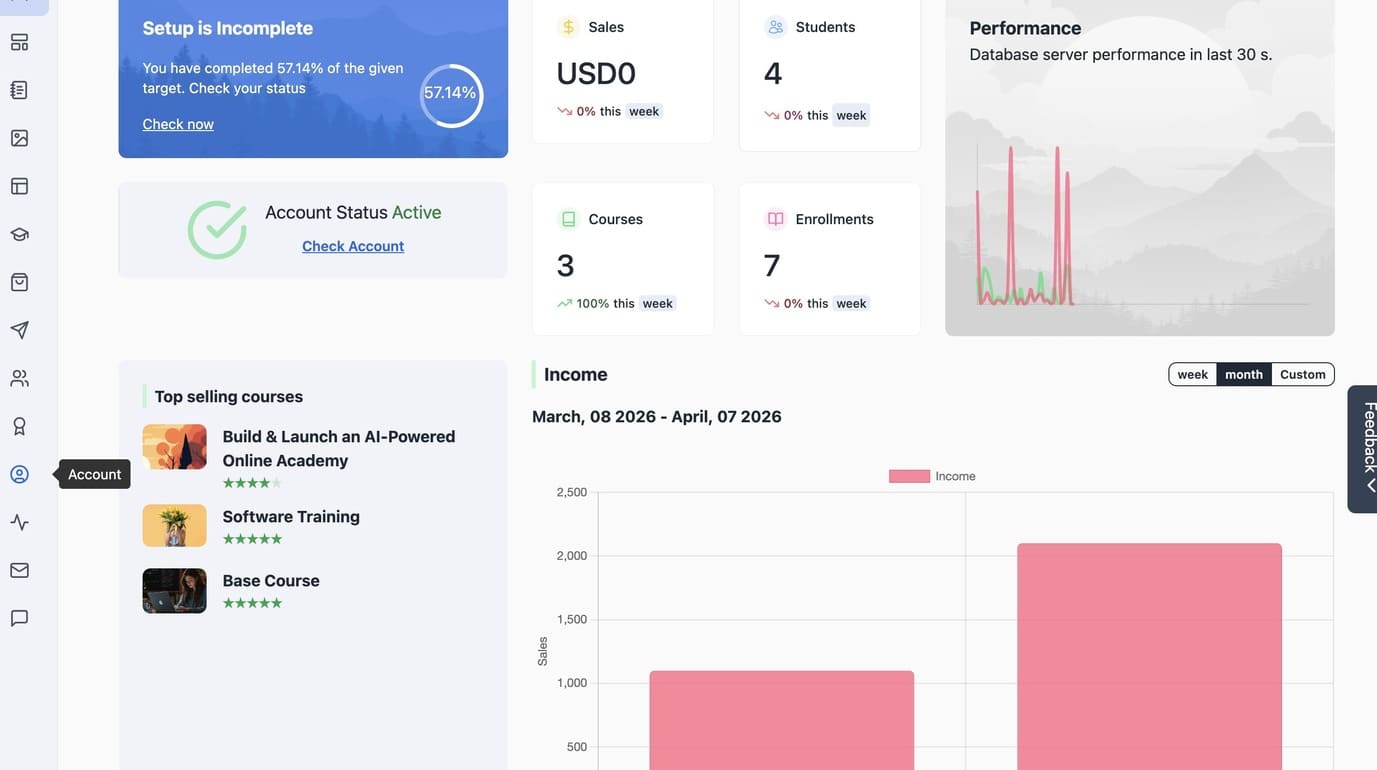
Task: Select the paper plane marketing icon
Action: pos(19,330)
